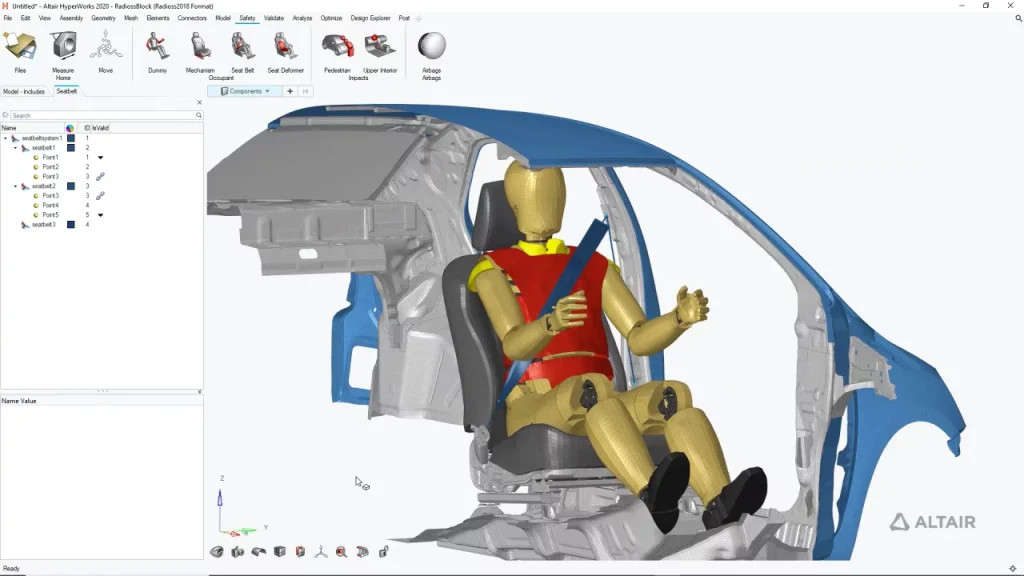Toggle shaded view mode in the bottom view toolbar

coord(280,551)
